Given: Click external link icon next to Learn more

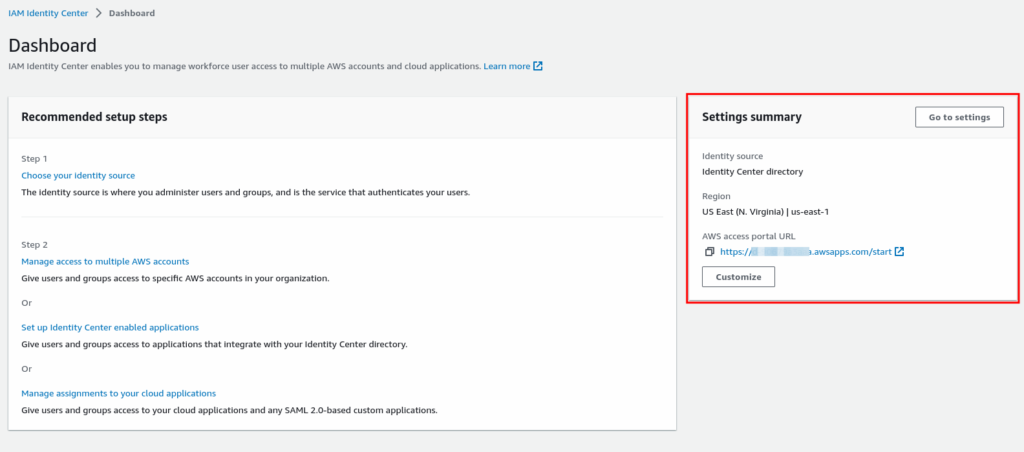Looking at the screenshot, I should (538, 66).
